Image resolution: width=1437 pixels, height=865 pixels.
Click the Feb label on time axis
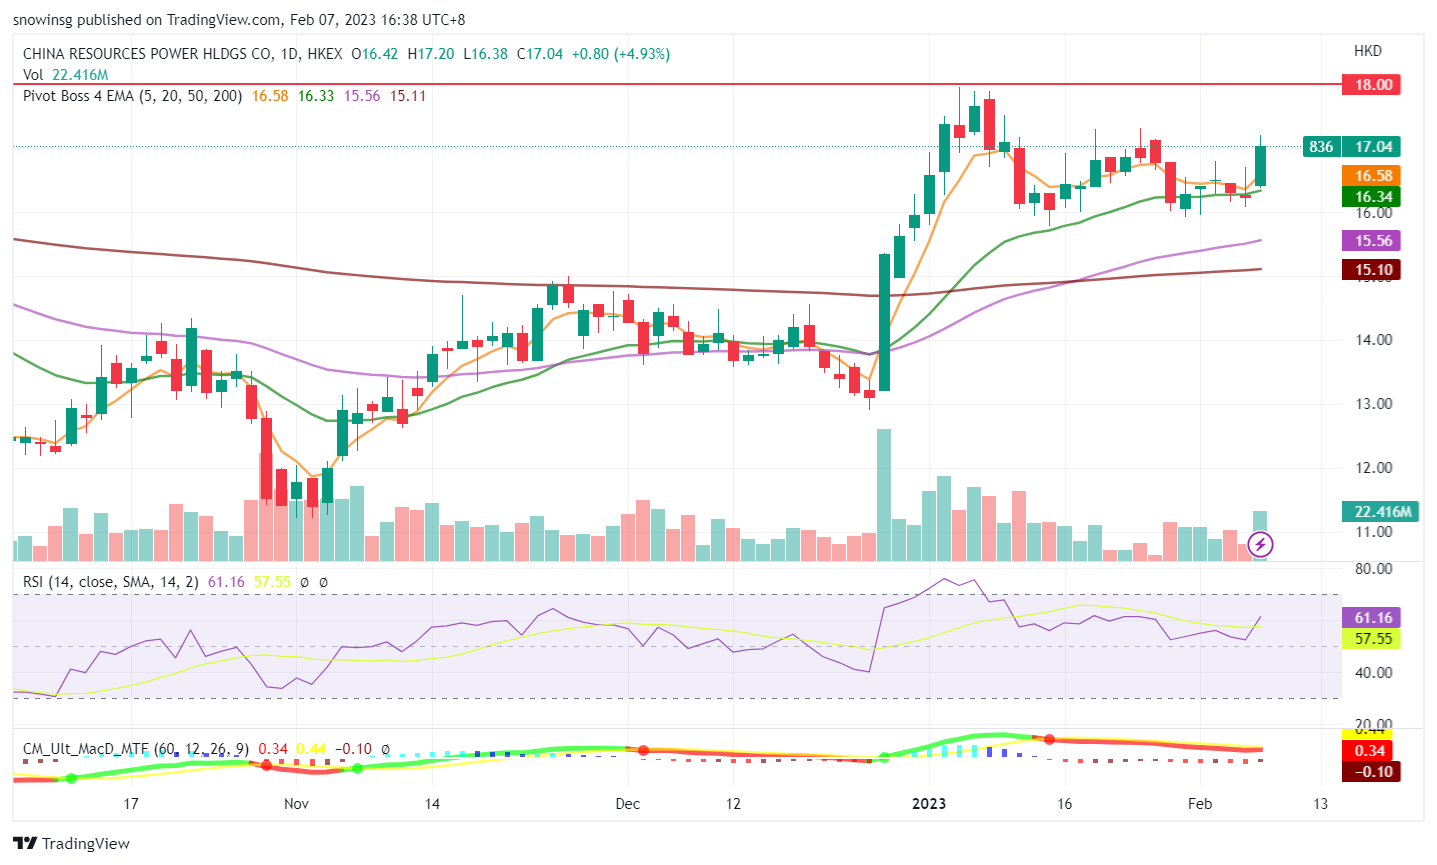pos(1200,804)
